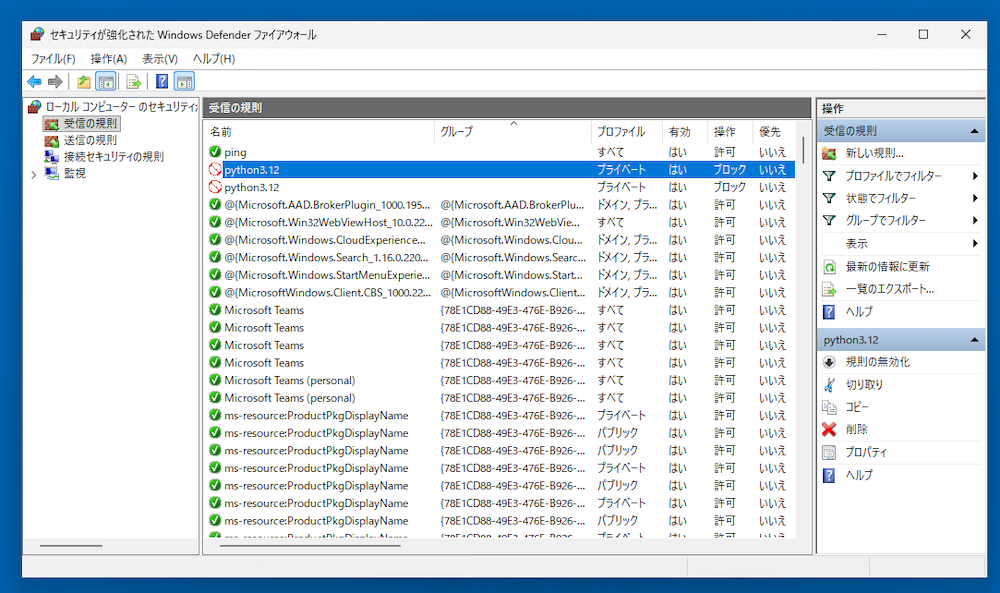Image resolution: width=1000 pixels, height=593 pixels.
Task: Expand the 監視 tree node
Action: point(34,174)
